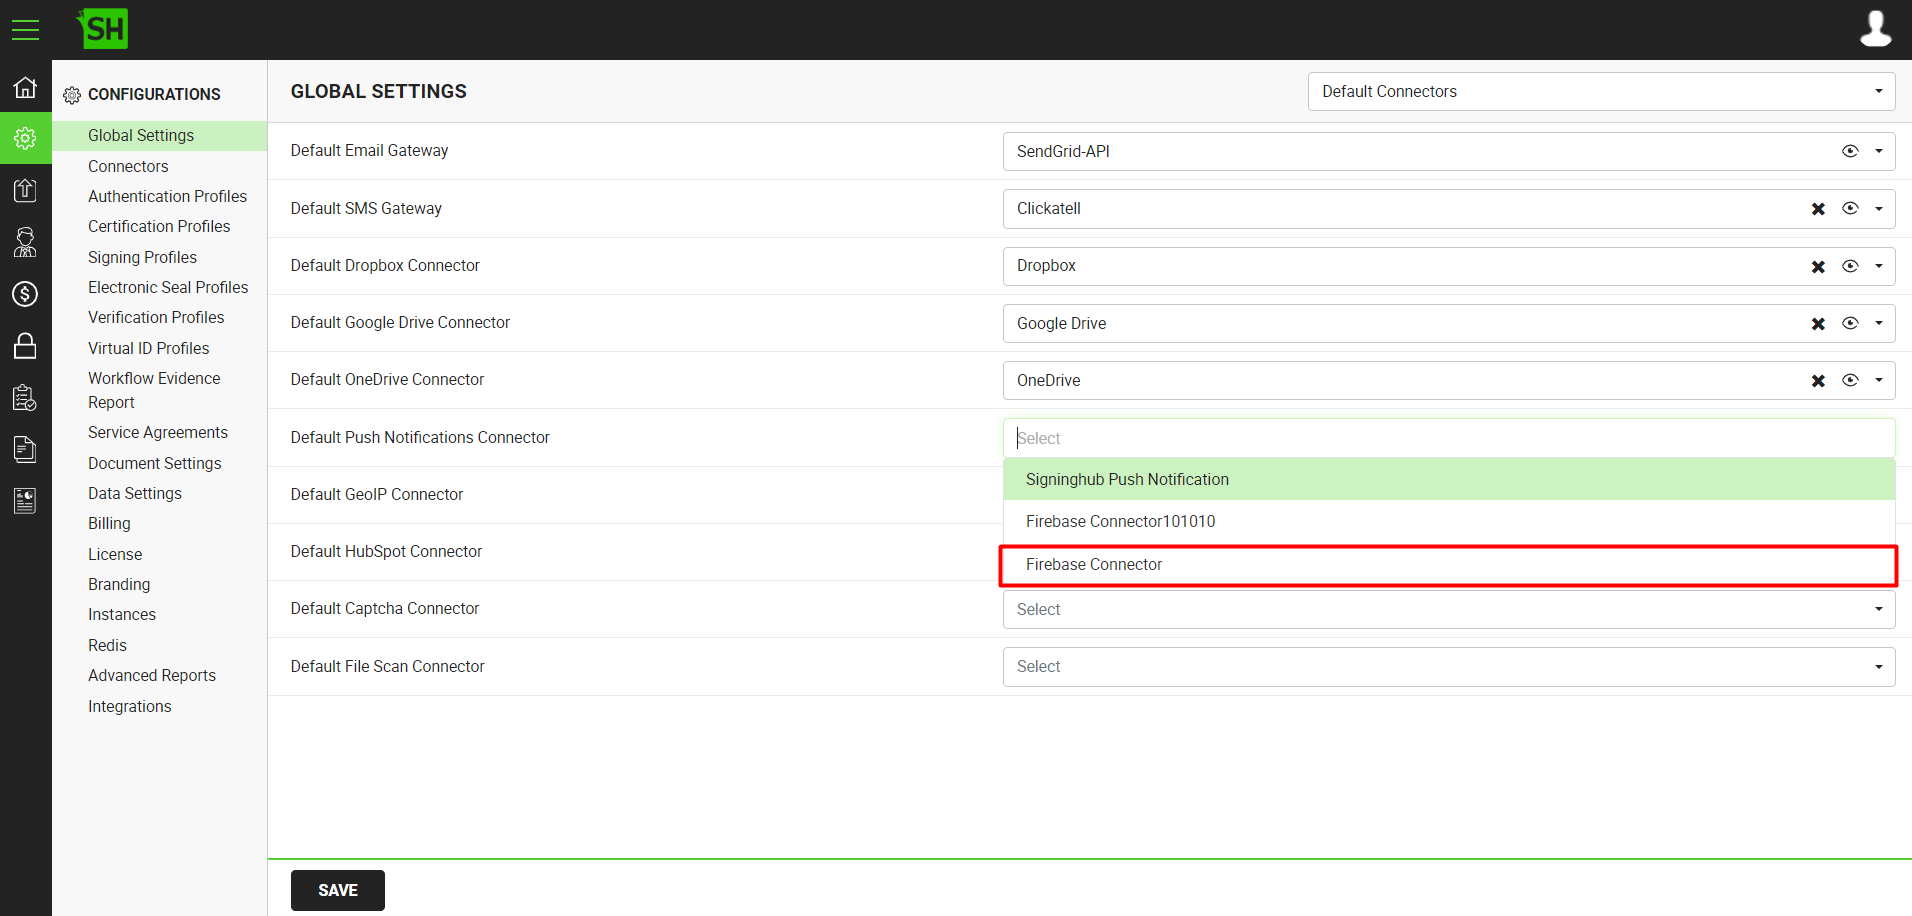The width and height of the screenshot is (1912, 916).
Task: Click the Configurations heading gear icon
Action: [x=72, y=95]
